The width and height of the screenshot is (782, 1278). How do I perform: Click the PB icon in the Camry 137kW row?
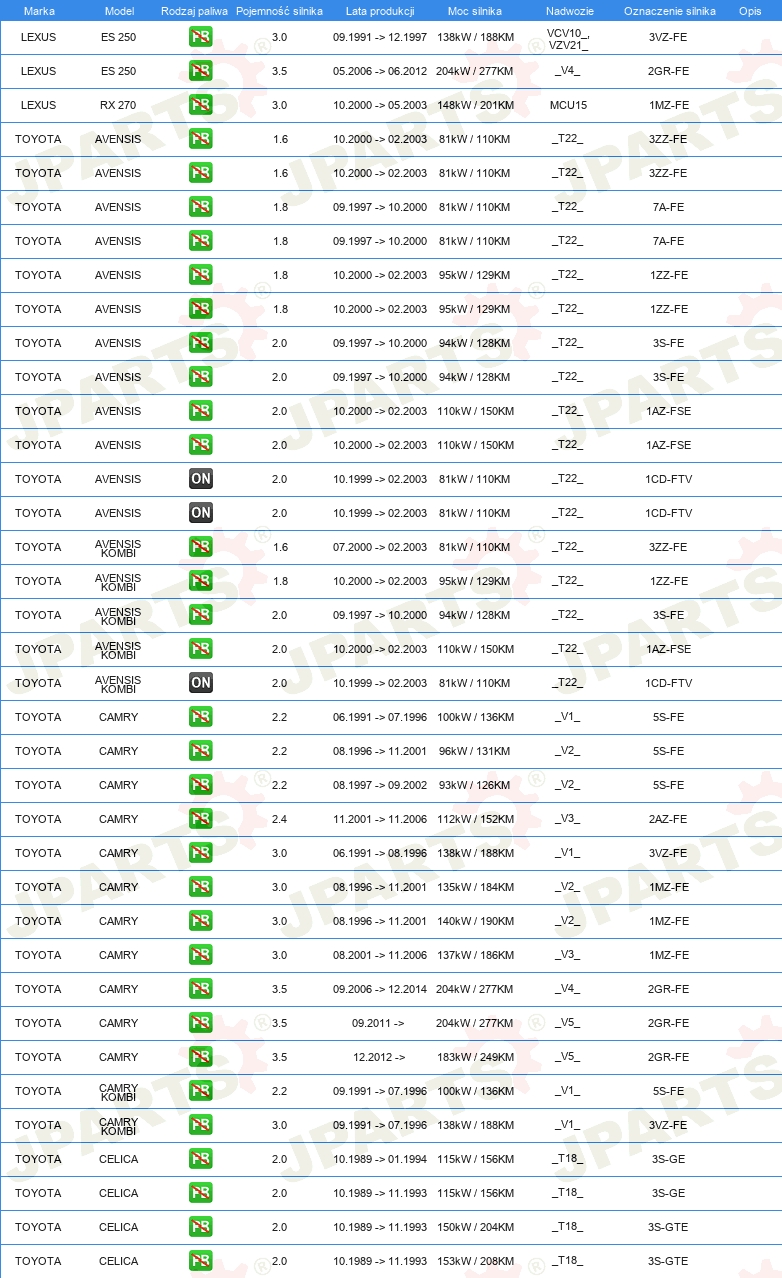tap(201, 955)
